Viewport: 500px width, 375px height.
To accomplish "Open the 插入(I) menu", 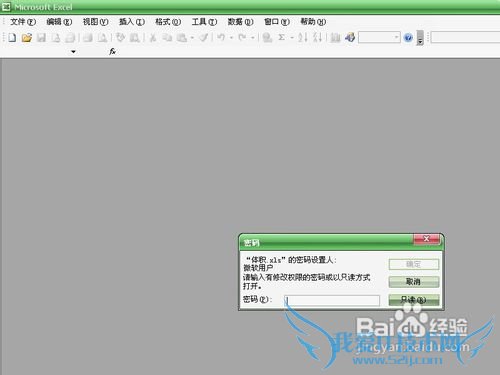I will click(x=132, y=22).
